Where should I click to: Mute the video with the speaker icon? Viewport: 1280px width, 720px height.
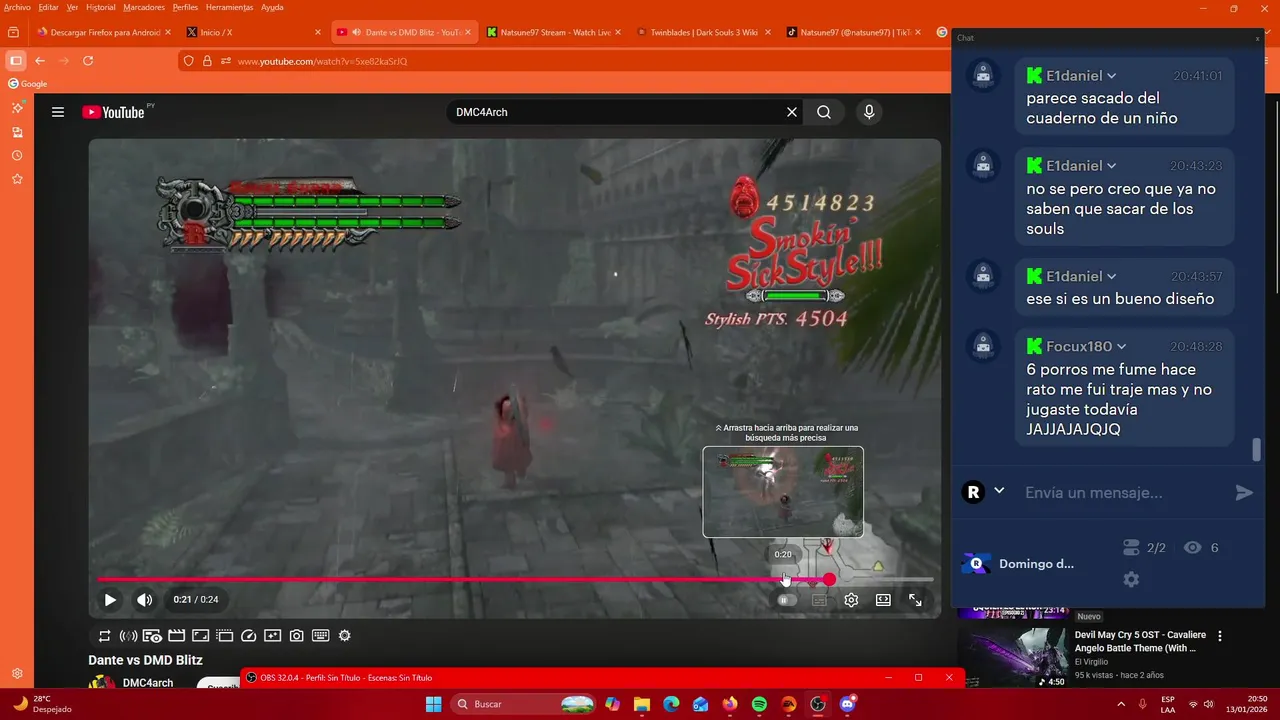click(x=145, y=600)
